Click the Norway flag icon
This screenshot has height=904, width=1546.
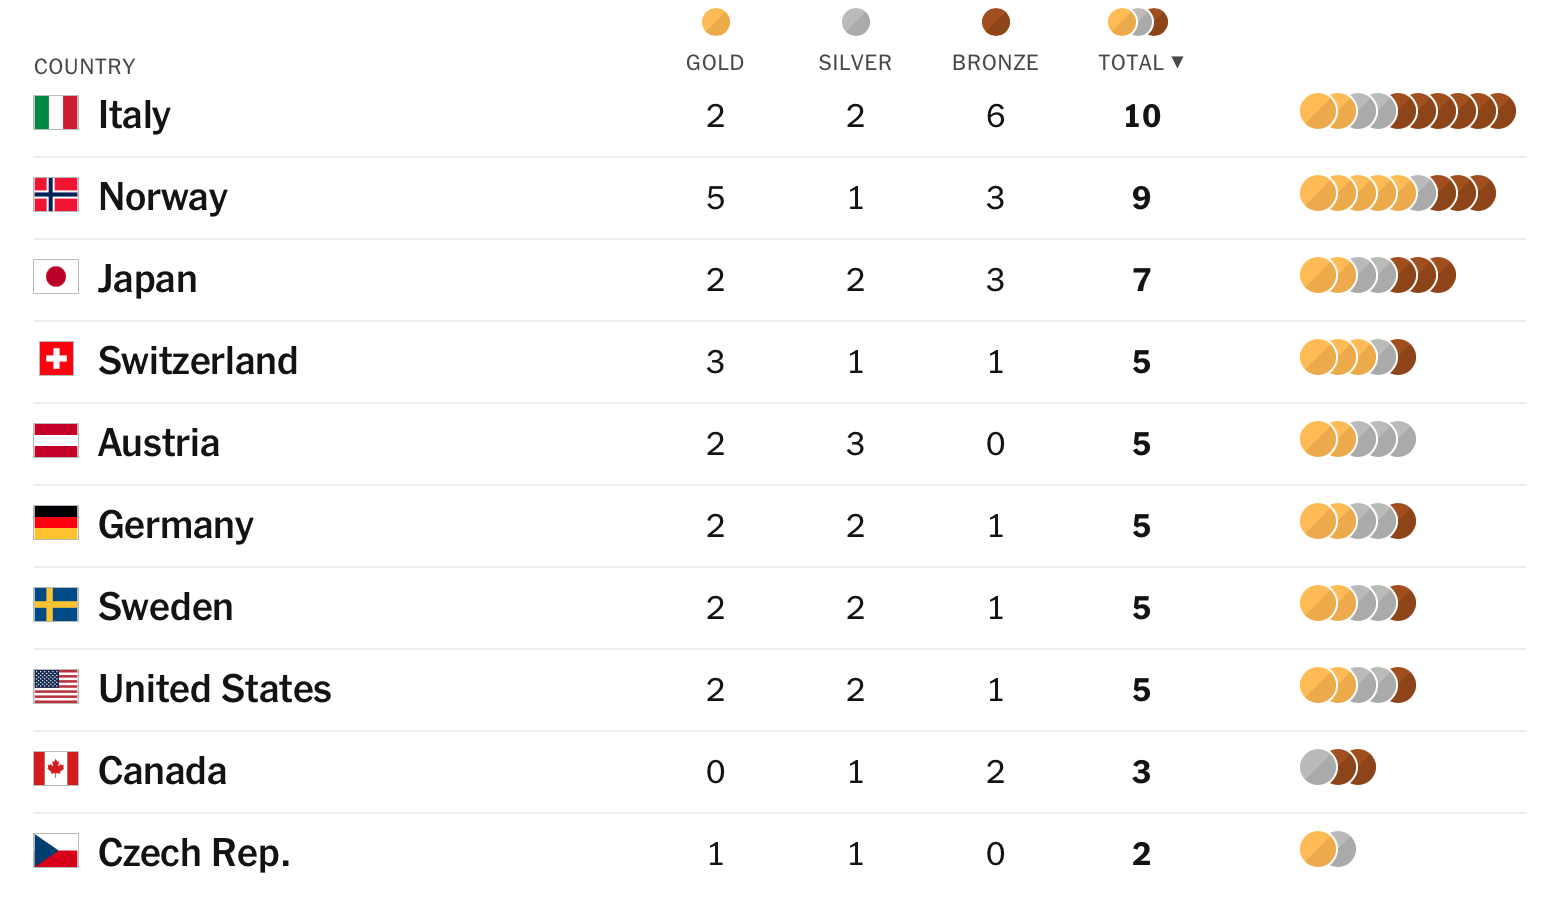point(56,195)
